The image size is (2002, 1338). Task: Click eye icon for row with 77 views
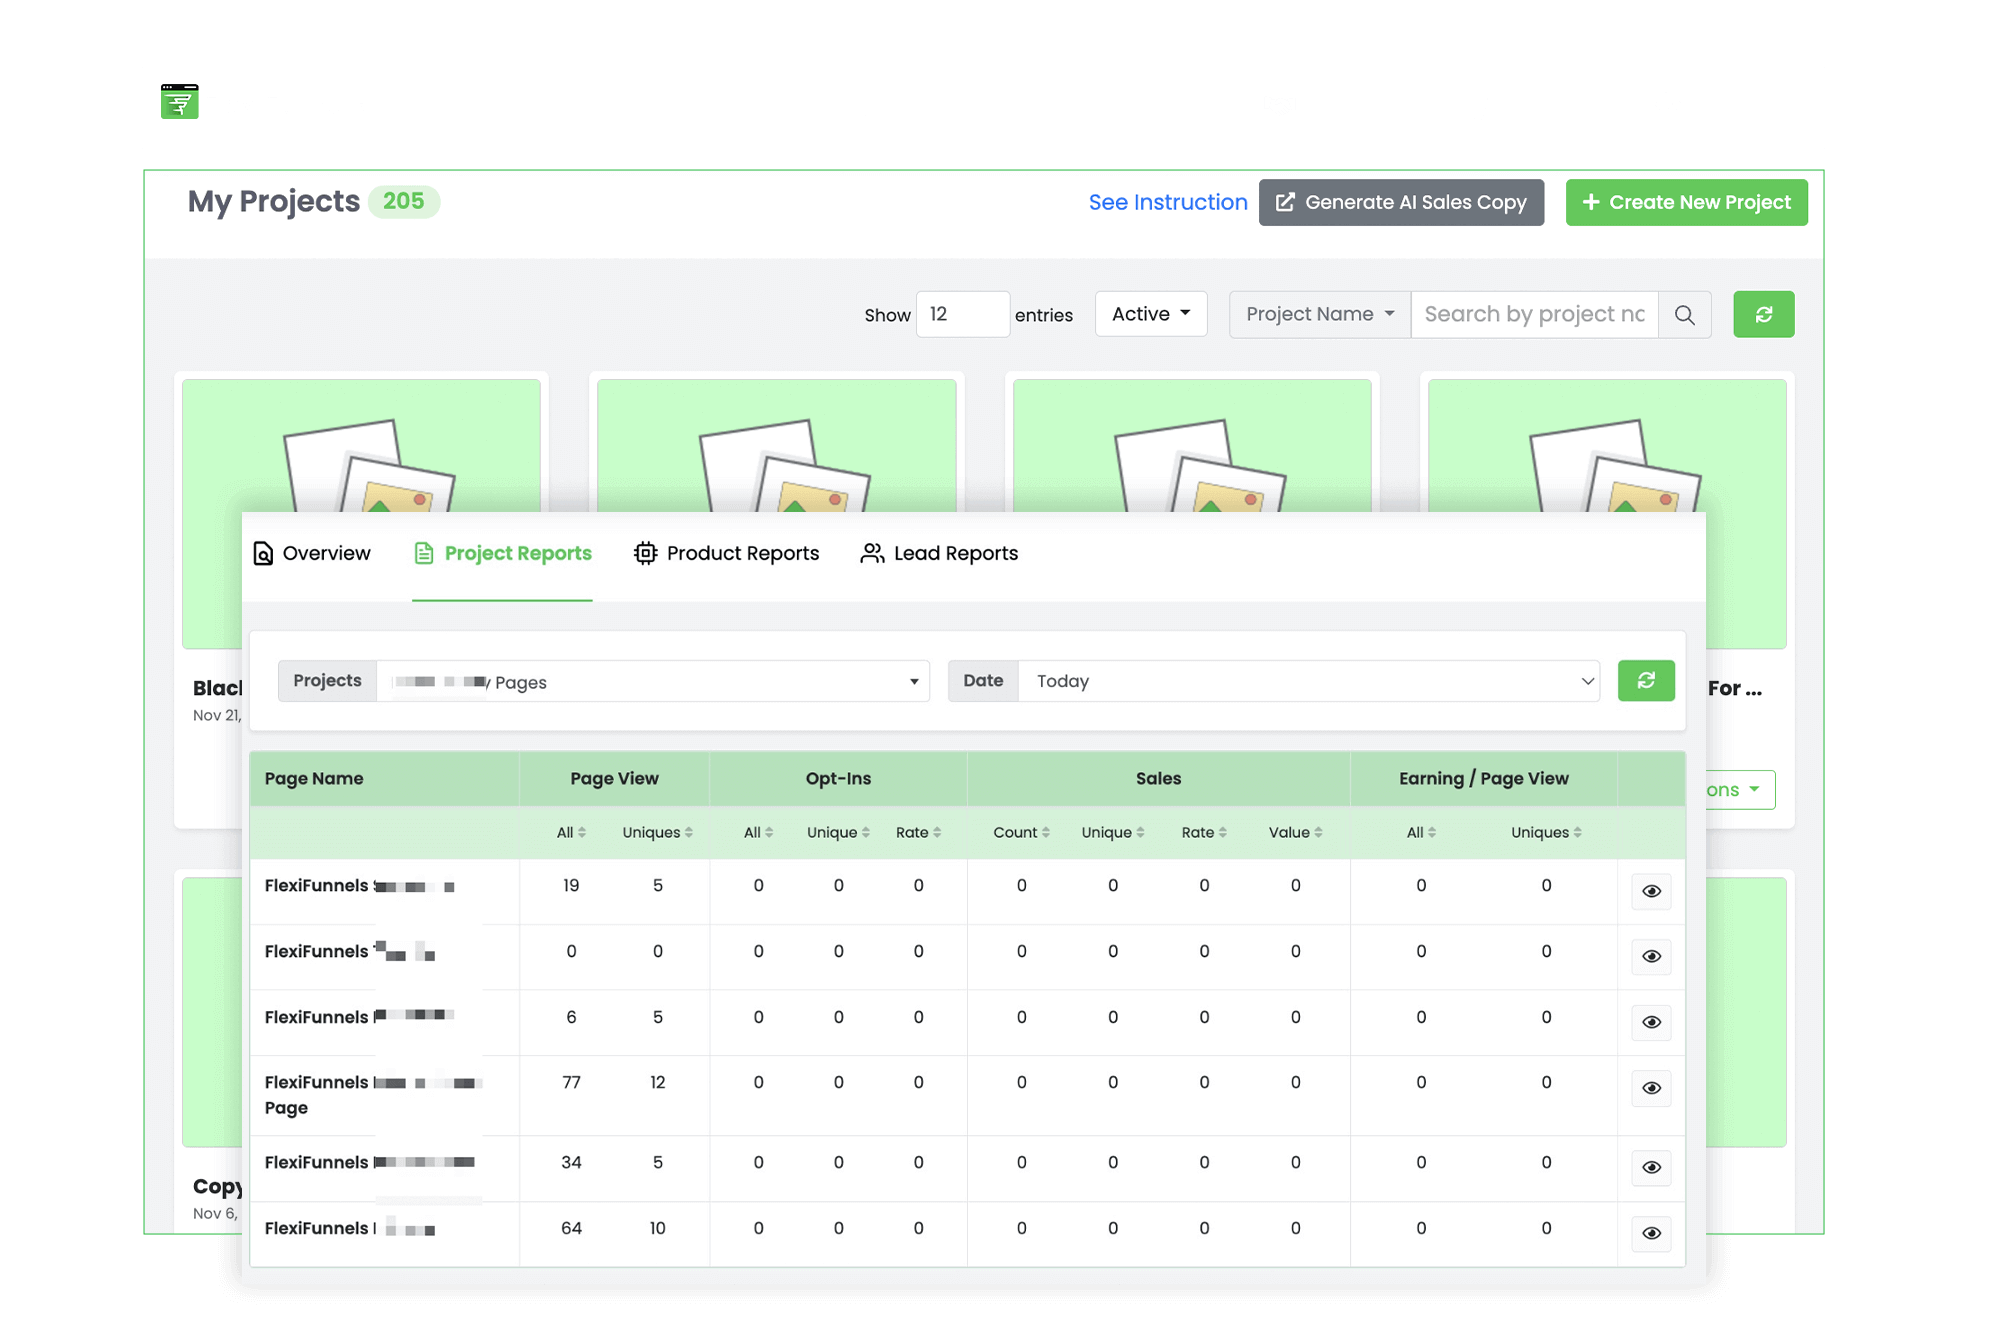click(x=1651, y=1088)
